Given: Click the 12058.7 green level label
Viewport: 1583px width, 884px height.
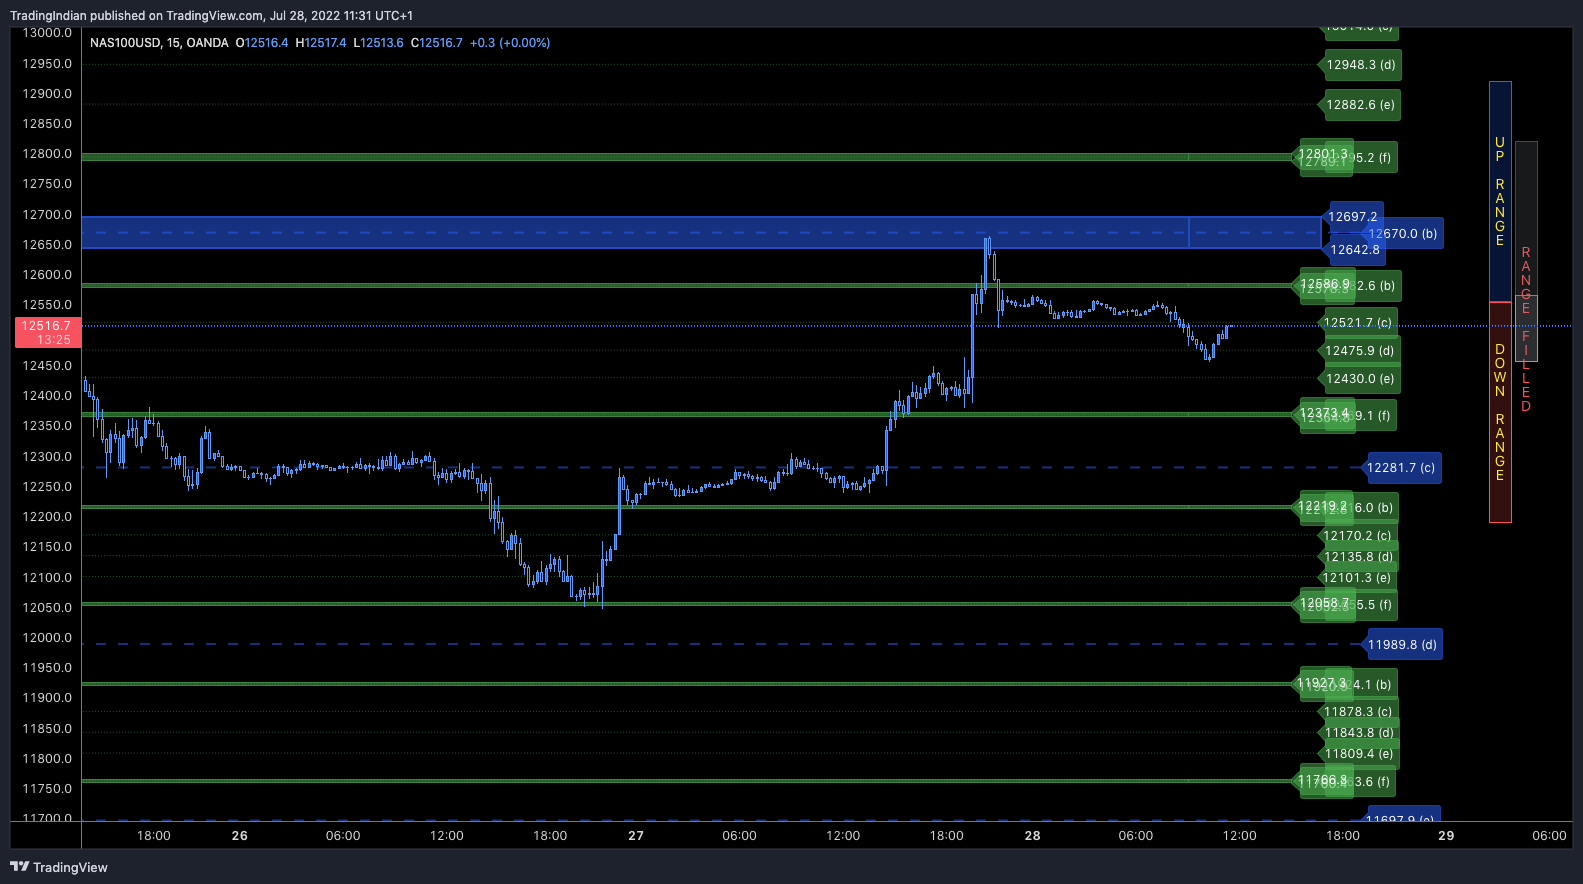Looking at the screenshot, I should [x=1324, y=604].
